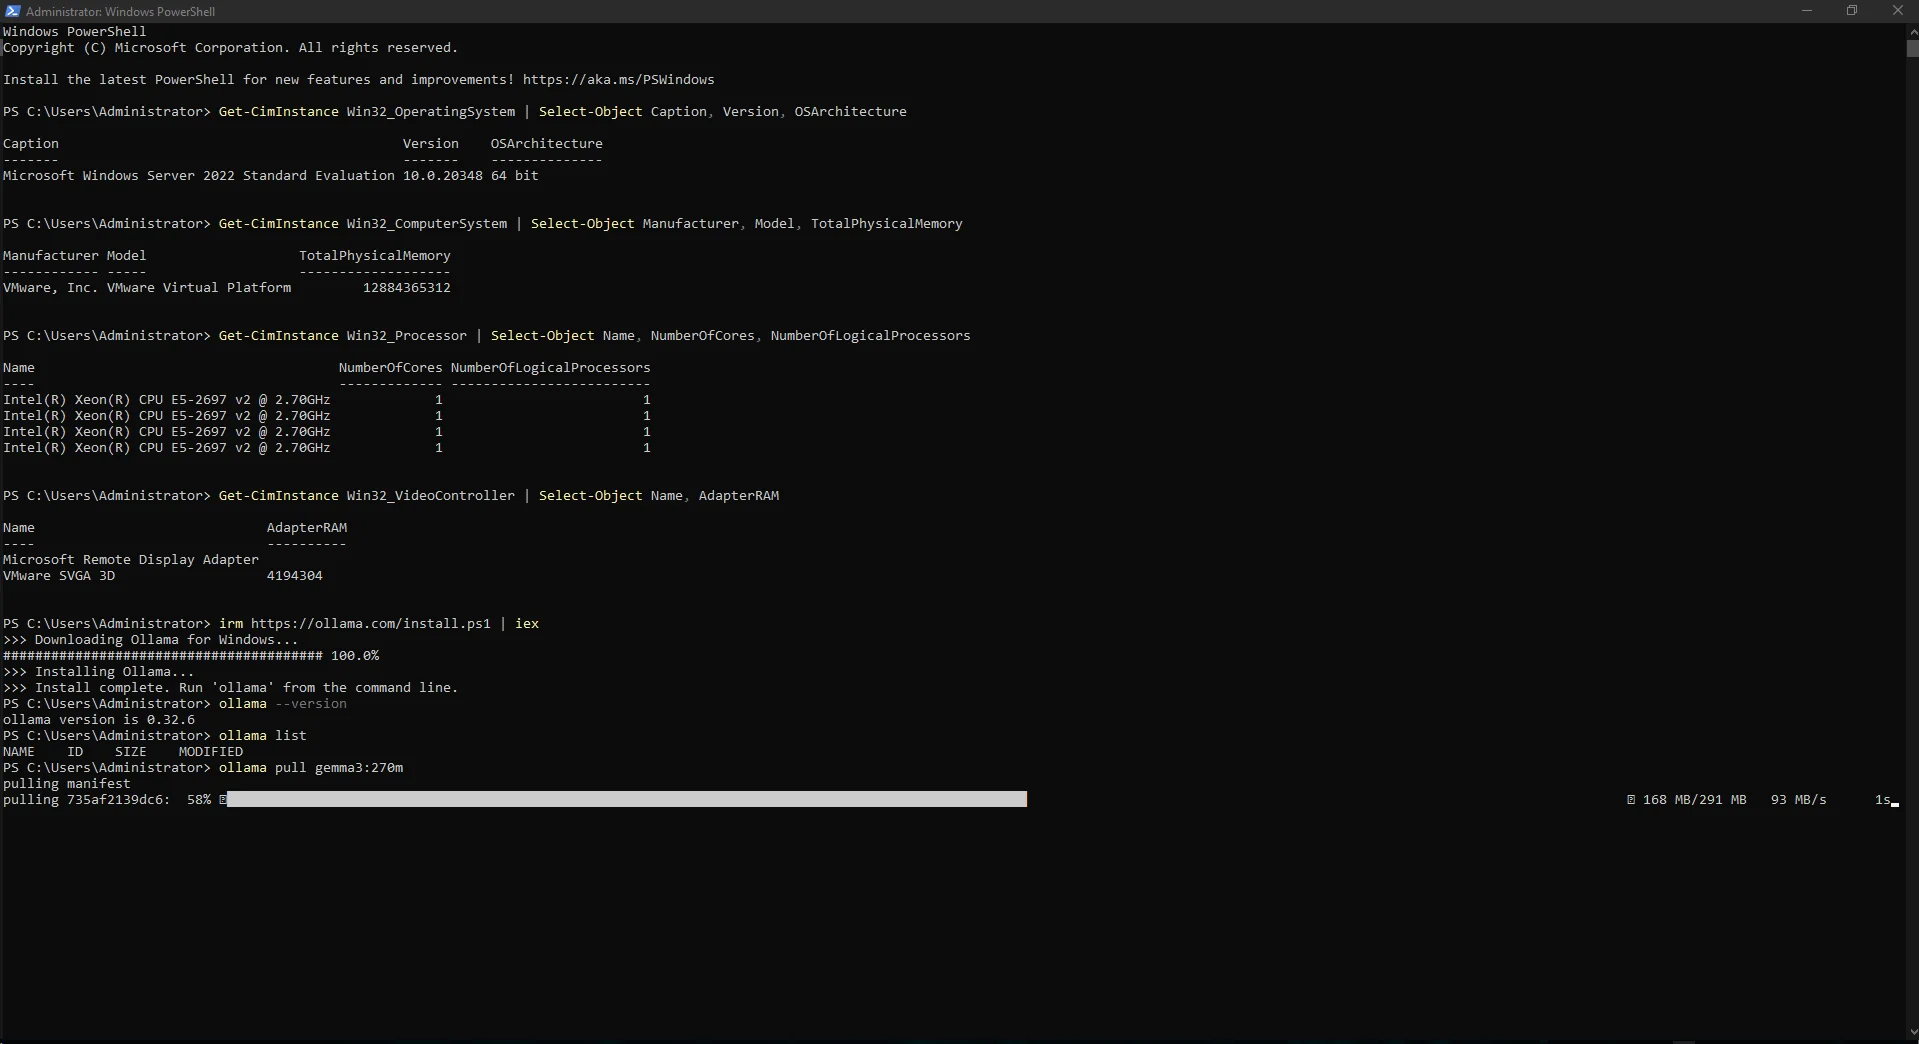Click the 'MODIFIED' header in ollama list

211,752
